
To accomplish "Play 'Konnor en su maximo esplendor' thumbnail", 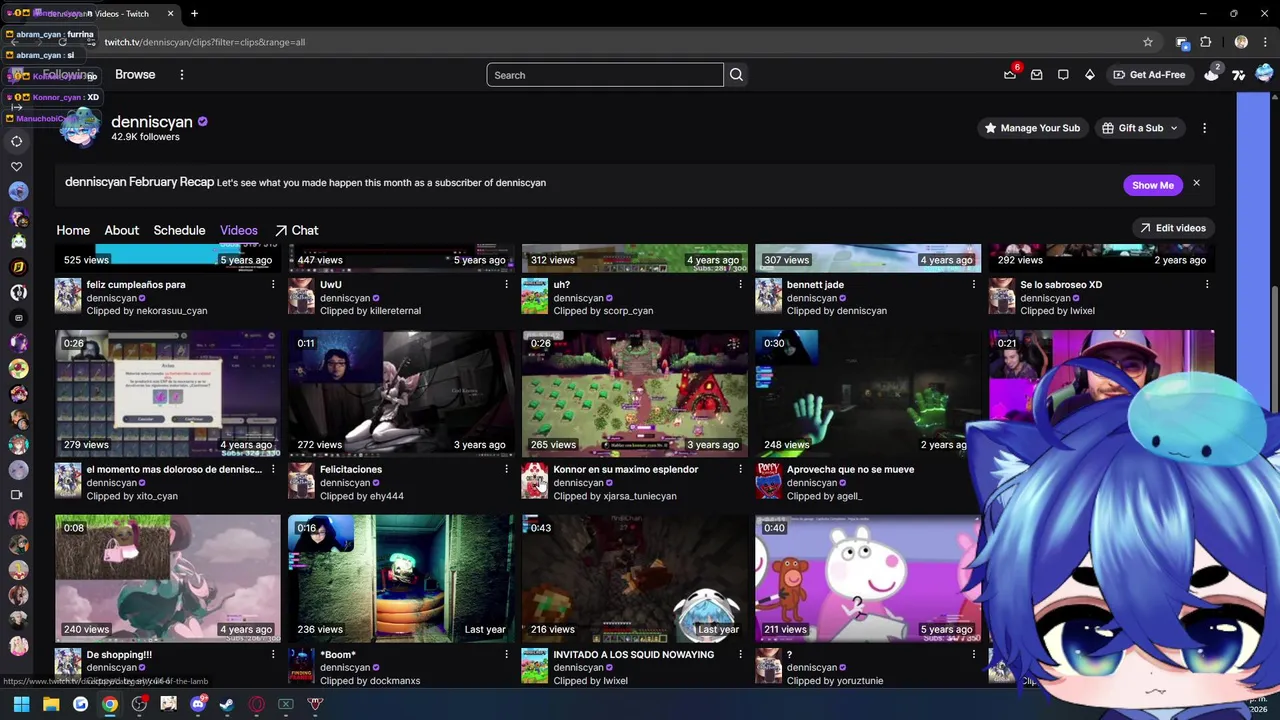I will pos(635,394).
